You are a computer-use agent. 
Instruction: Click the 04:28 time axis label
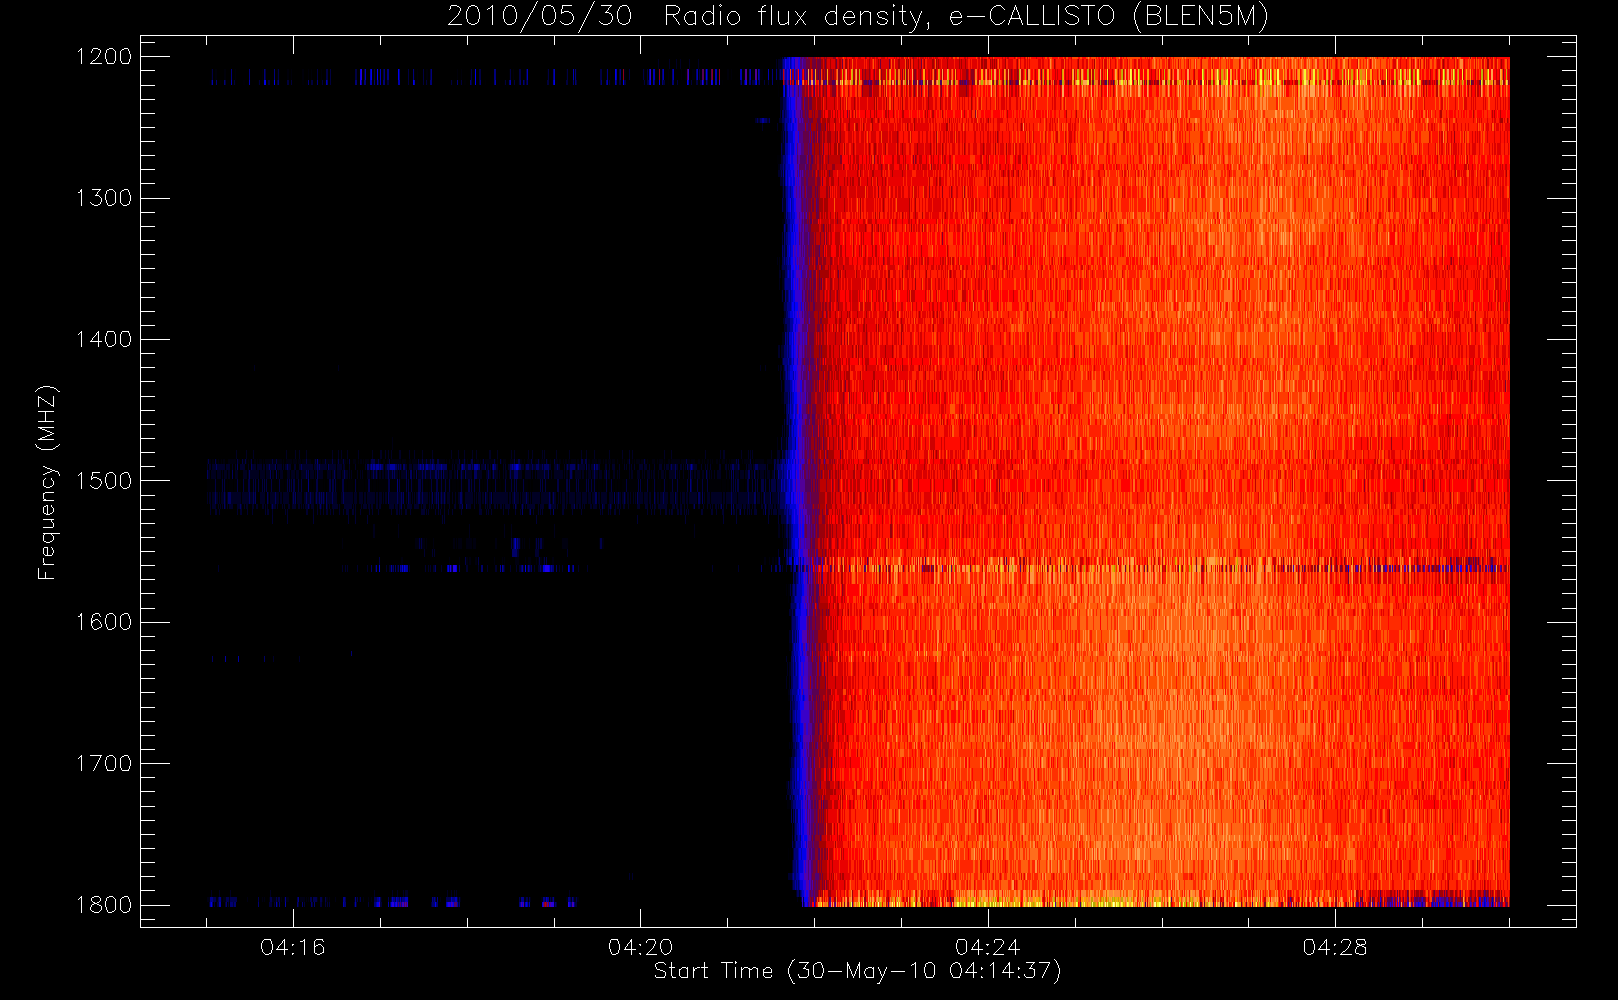tap(1335, 947)
